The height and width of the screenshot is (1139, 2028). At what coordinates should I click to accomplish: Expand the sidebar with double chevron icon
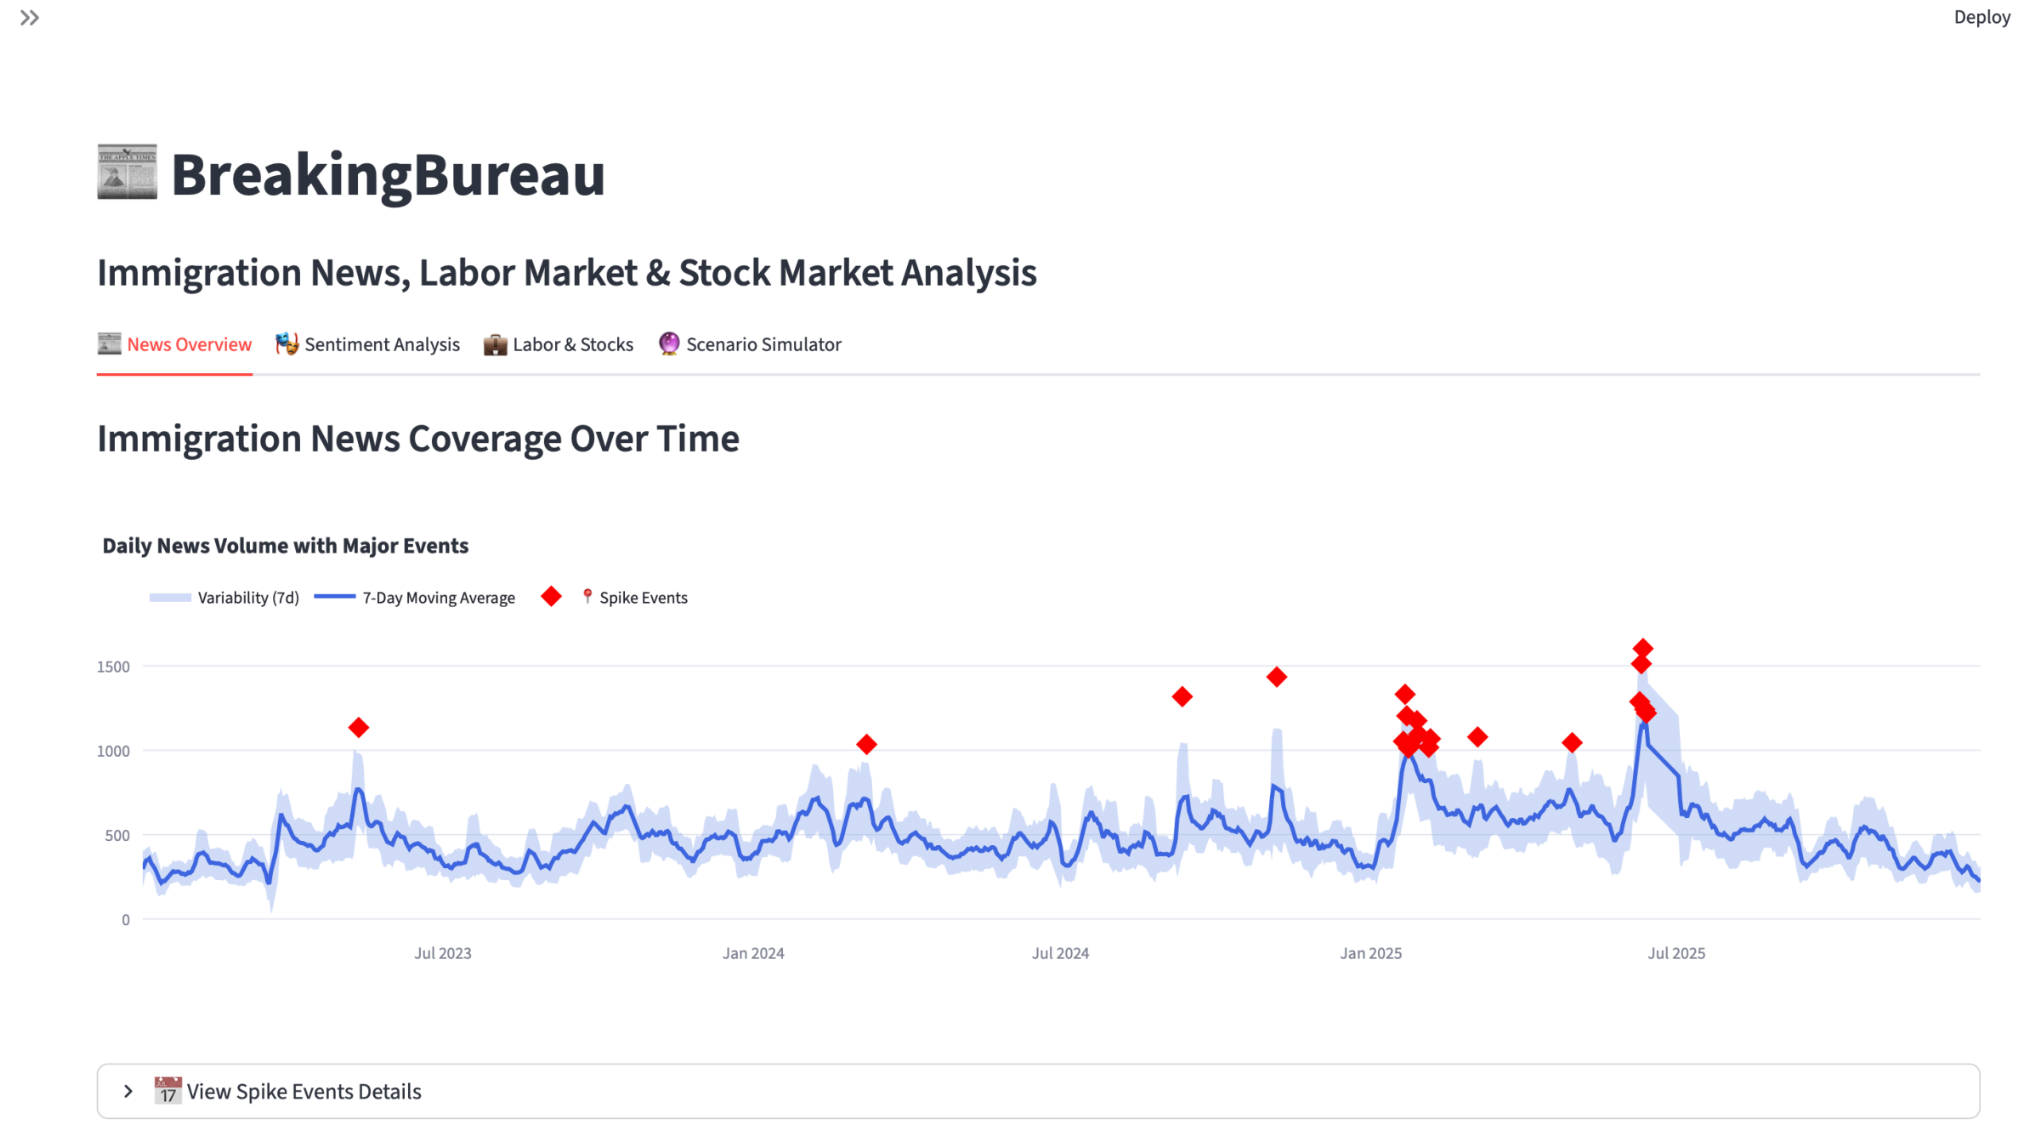pyautogui.click(x=29, y=18)
